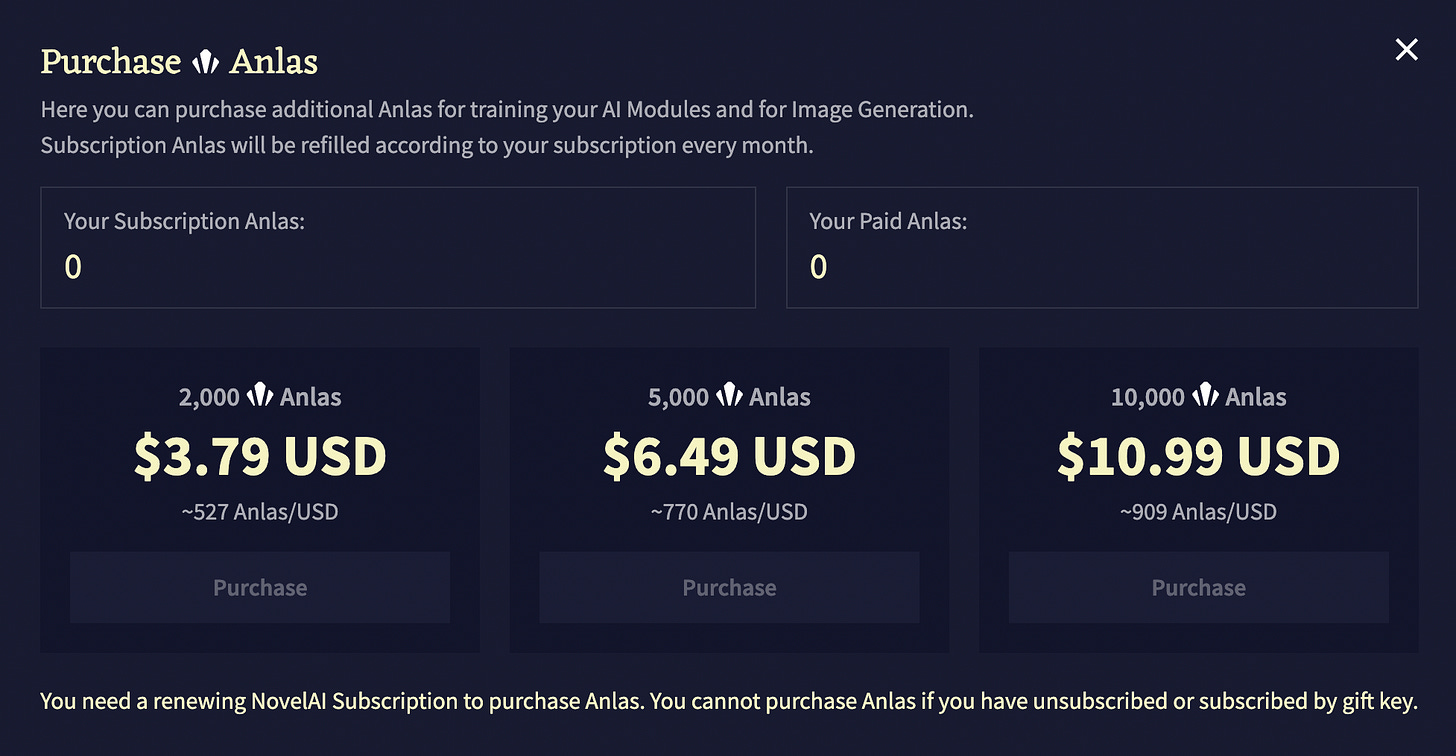The width and height of the screenshot is (1456, 756).
Task: Click the Anlas icon in the dialog title
Action: (205, 63)
